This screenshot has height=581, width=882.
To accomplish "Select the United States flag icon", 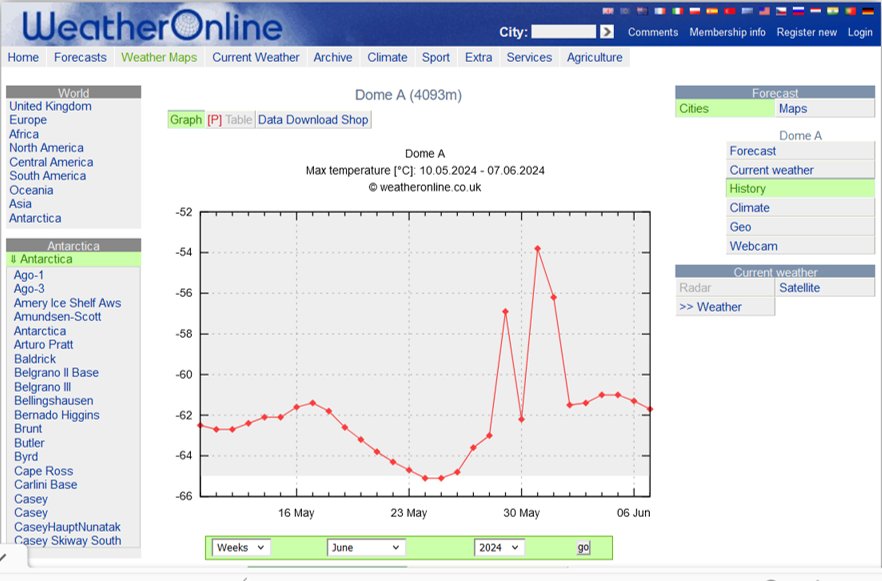I will click(764, 11).
